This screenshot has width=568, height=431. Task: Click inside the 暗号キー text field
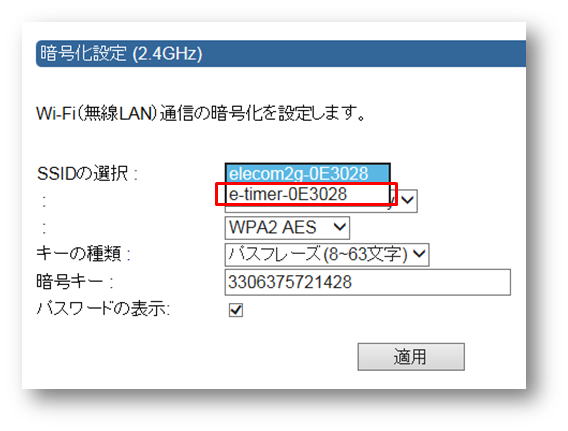pos(368,282)
